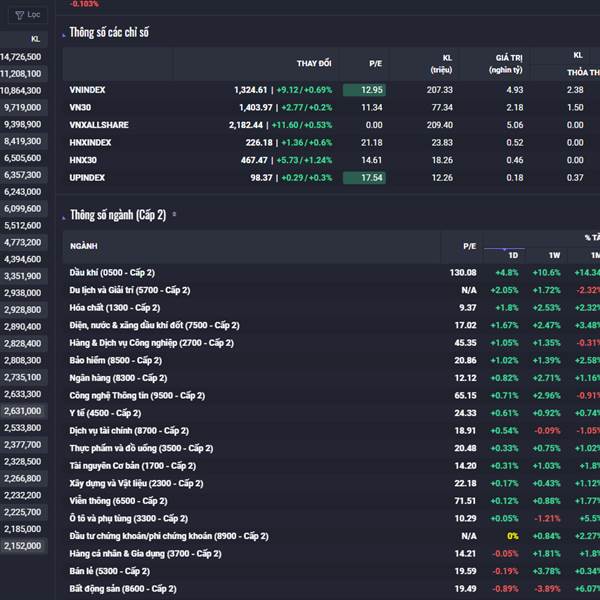The image size is (600, 600).
Task: Select the Bảo hiểm (8500) sector row
Action: pyautogui.click(x=331, y=360)
